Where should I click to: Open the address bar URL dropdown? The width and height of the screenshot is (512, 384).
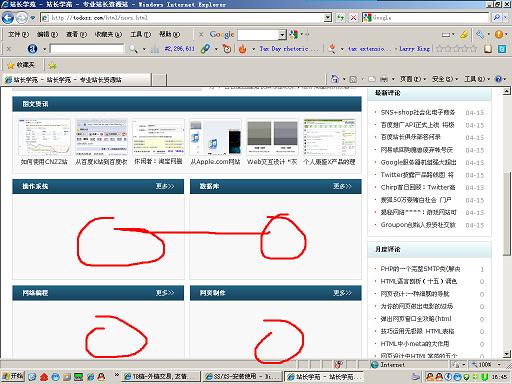click(328, 17)
